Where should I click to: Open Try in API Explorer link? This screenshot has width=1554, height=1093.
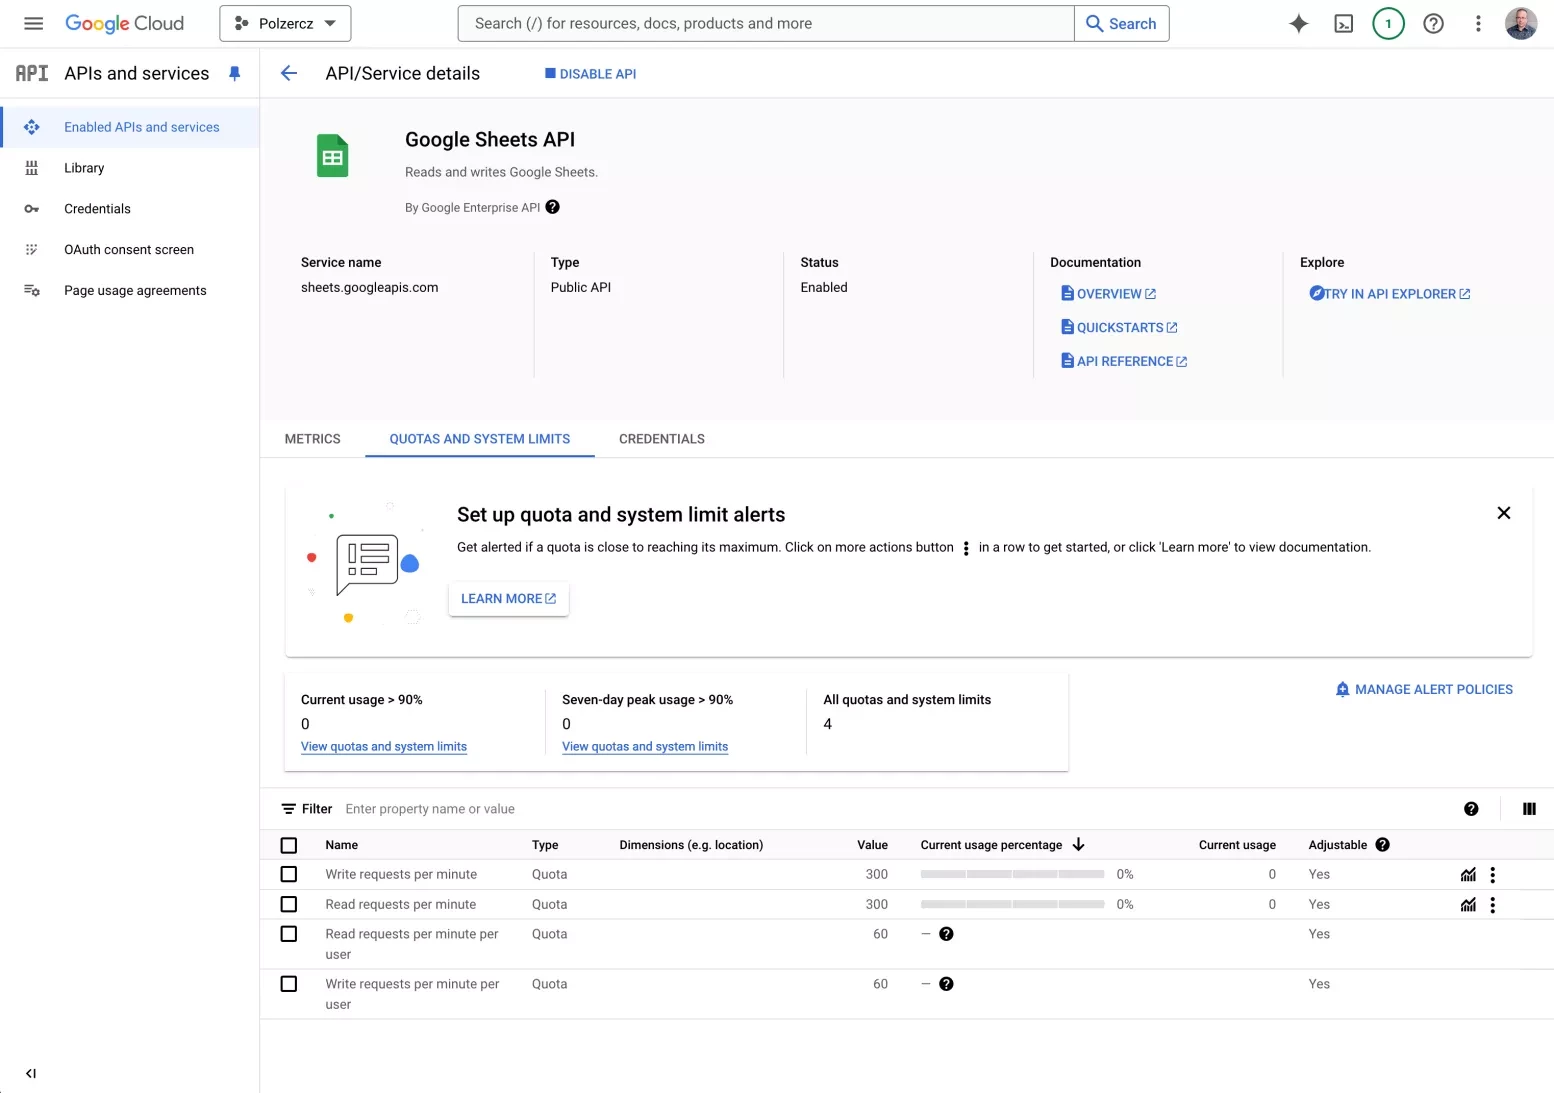pos(1390,294)
